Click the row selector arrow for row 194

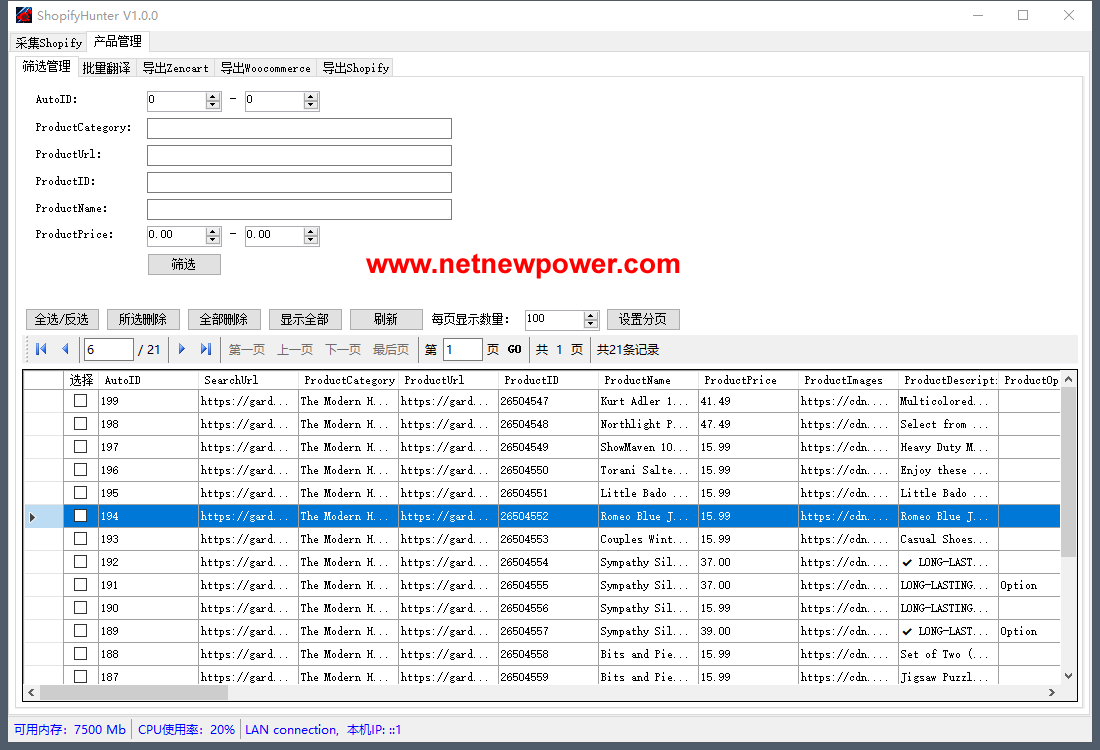pos(33,517)
